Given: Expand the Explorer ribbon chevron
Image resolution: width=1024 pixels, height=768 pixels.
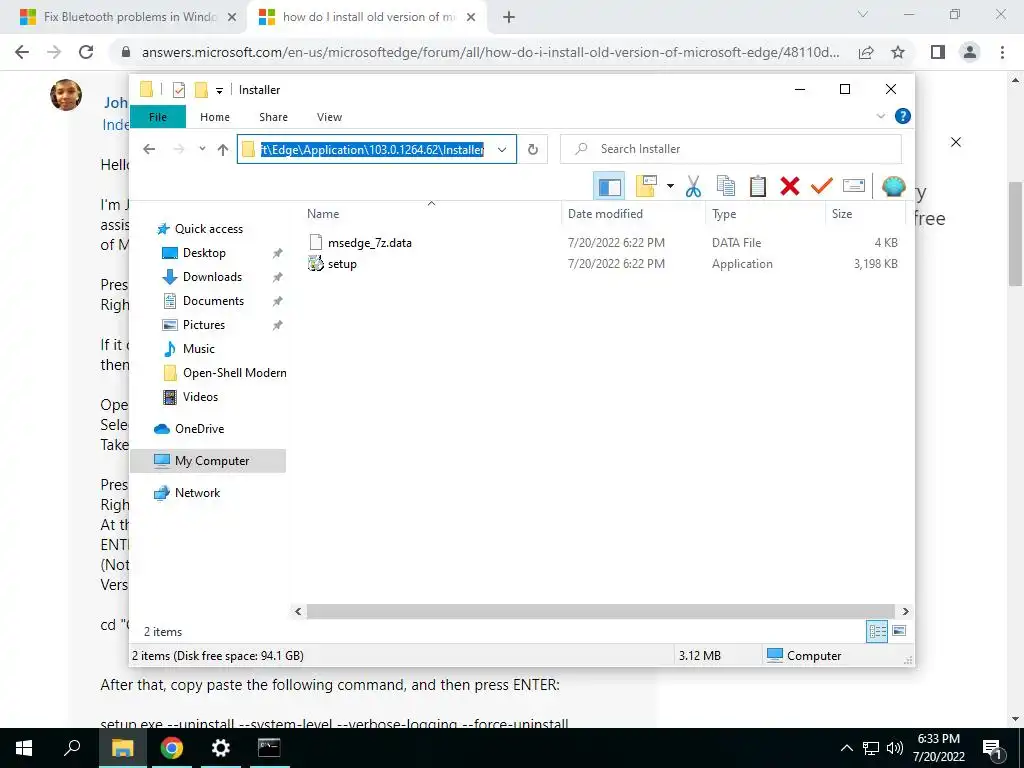Looking at the screenshot, I should [x=880, y=116].
